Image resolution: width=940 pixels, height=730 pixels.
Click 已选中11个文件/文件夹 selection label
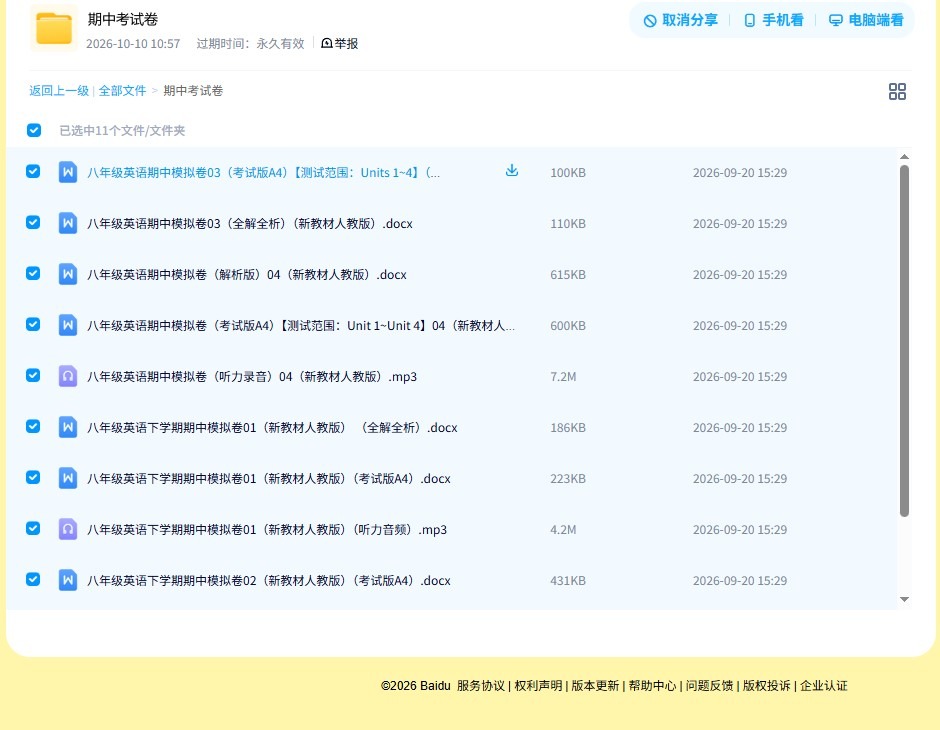point(122,131)
